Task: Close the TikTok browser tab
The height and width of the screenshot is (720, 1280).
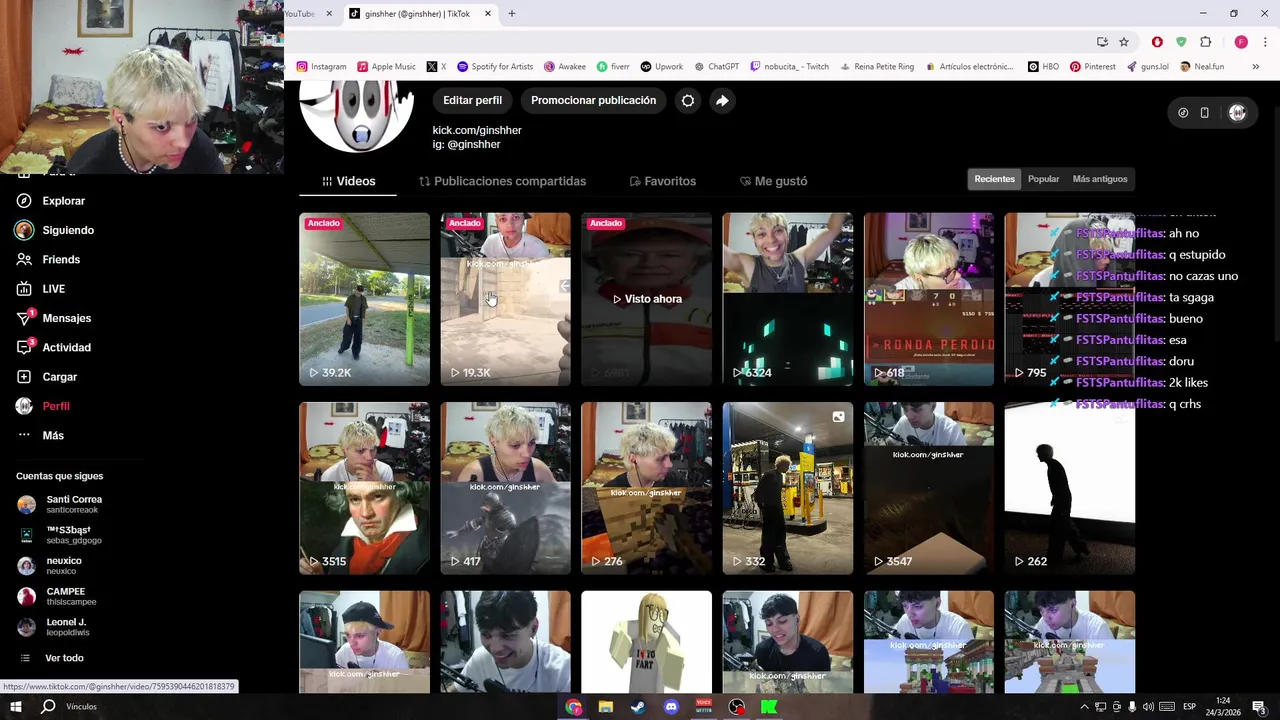Action: point(488,14)
